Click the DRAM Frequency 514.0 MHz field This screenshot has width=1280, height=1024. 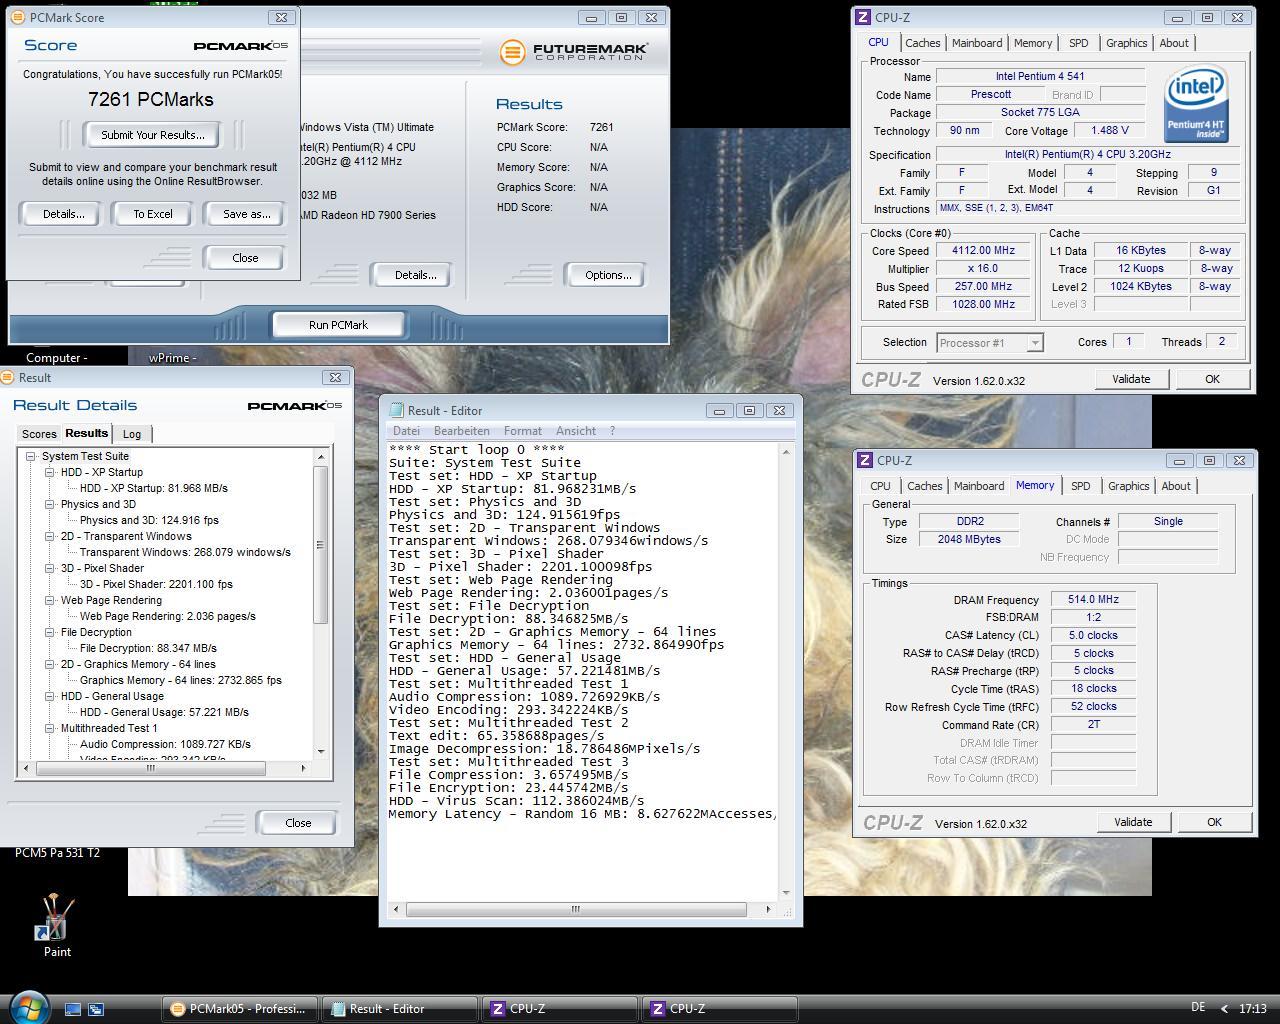coord(1093,600)
